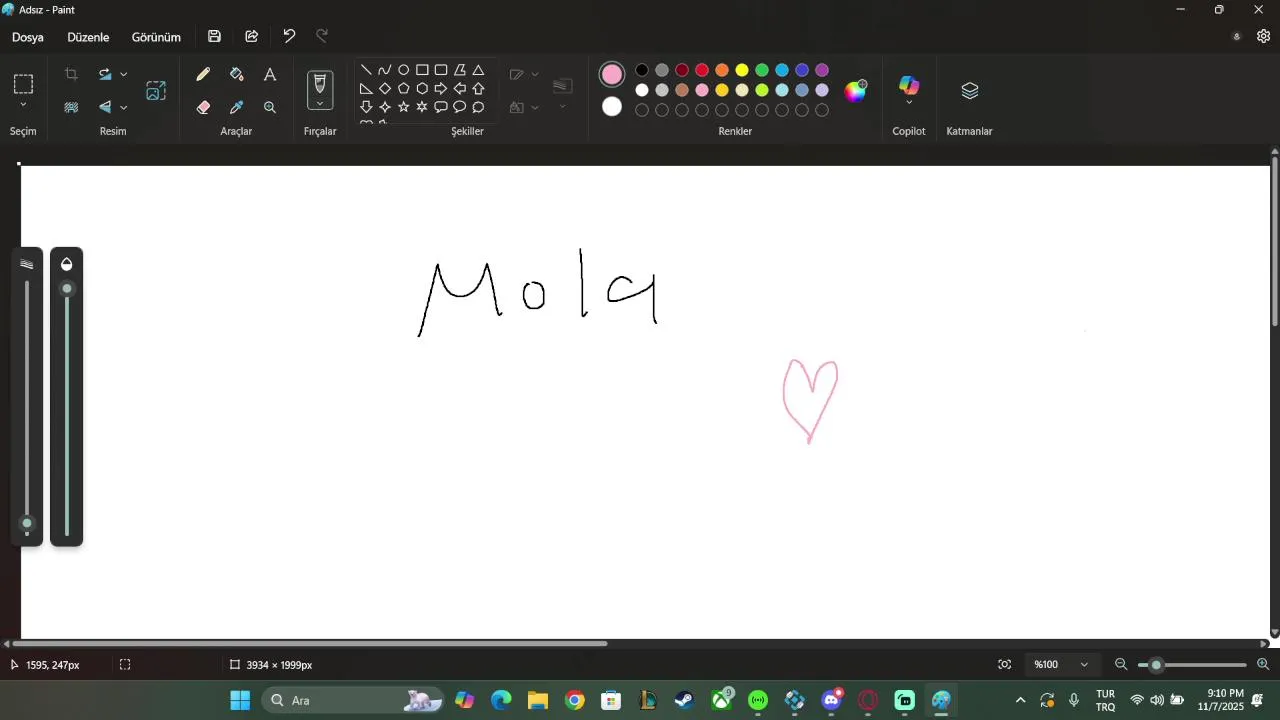Viewport: 1280px width, 720px height.
Task: Select the Eraser tool
Action: [203, 107]
